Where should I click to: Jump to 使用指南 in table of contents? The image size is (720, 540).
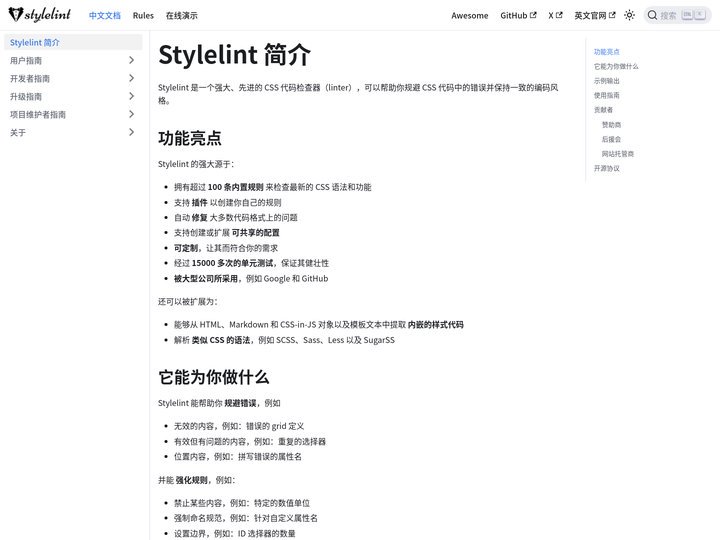pyautogui.click(x=607, y=95)
